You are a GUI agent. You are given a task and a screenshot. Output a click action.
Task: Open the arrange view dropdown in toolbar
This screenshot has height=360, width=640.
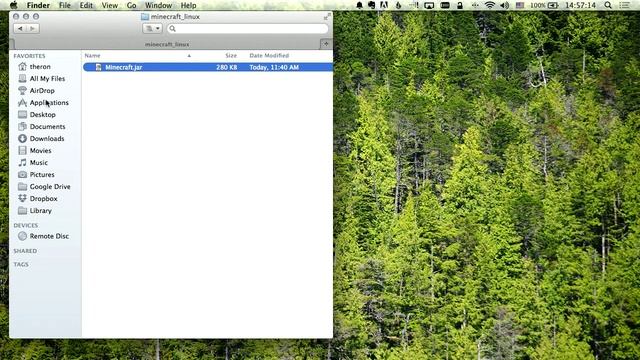click(153, 29)
